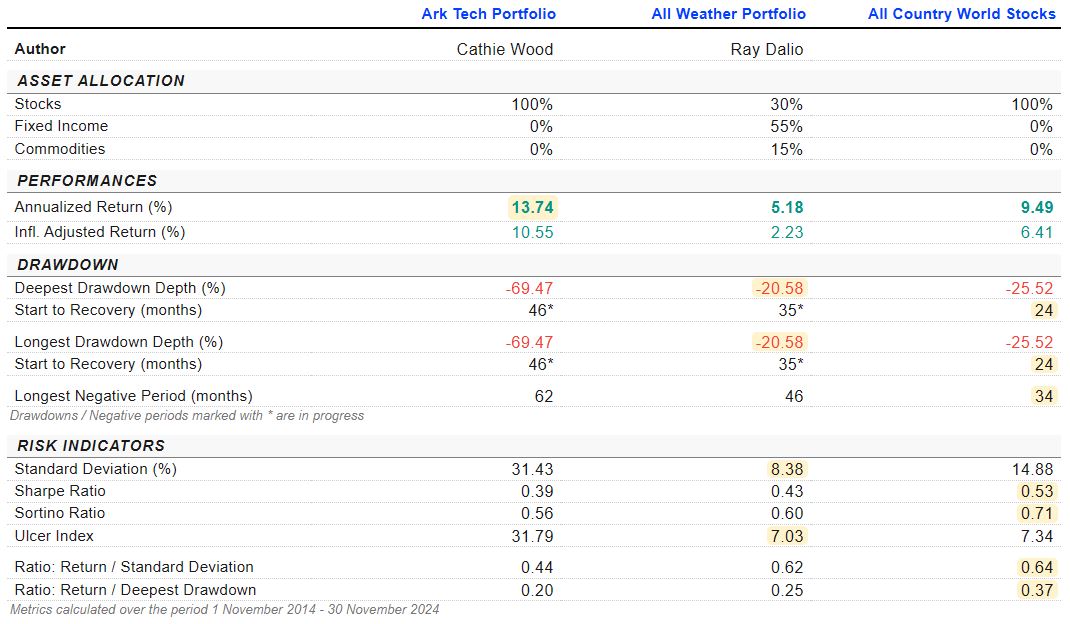
Task: Select the 0.56 Sortino Ratio value
Action: click(537, 513)
